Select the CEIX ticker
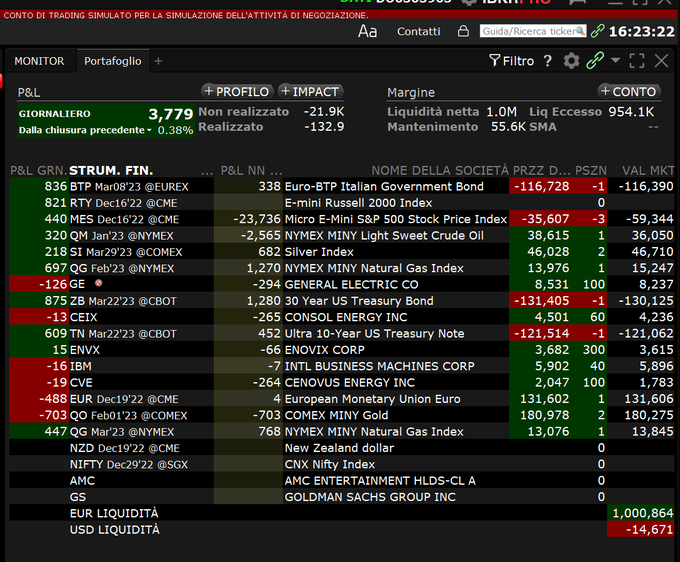The width and height of the screenshot is (680, 562). point(84,317)
